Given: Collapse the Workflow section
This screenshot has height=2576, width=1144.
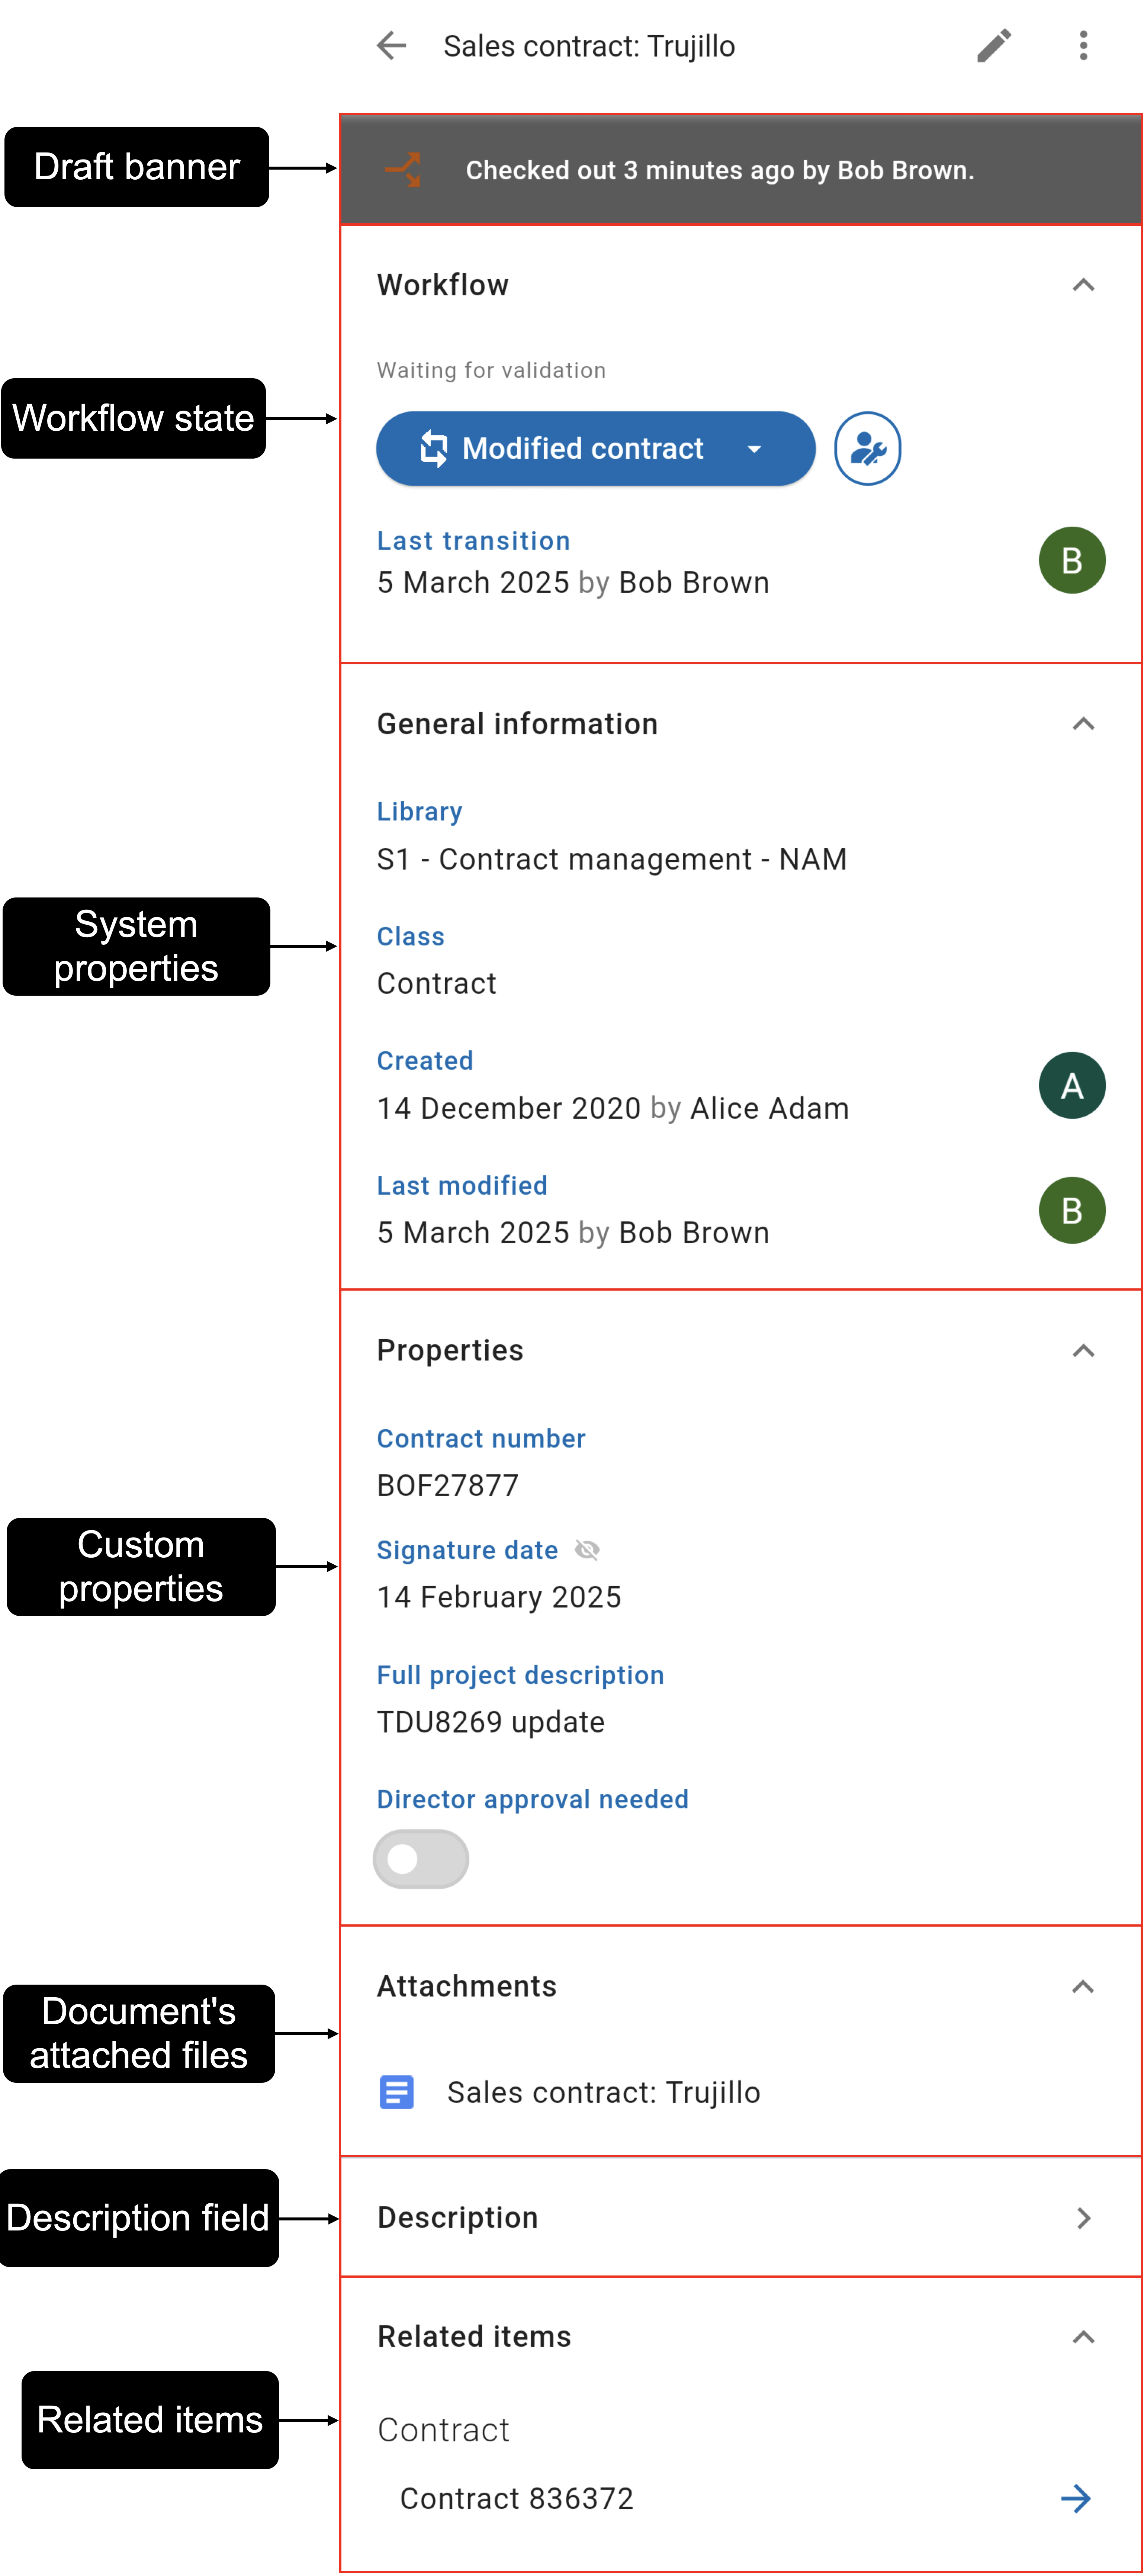Looking at the screenshot, I should tap(1083, 285).
